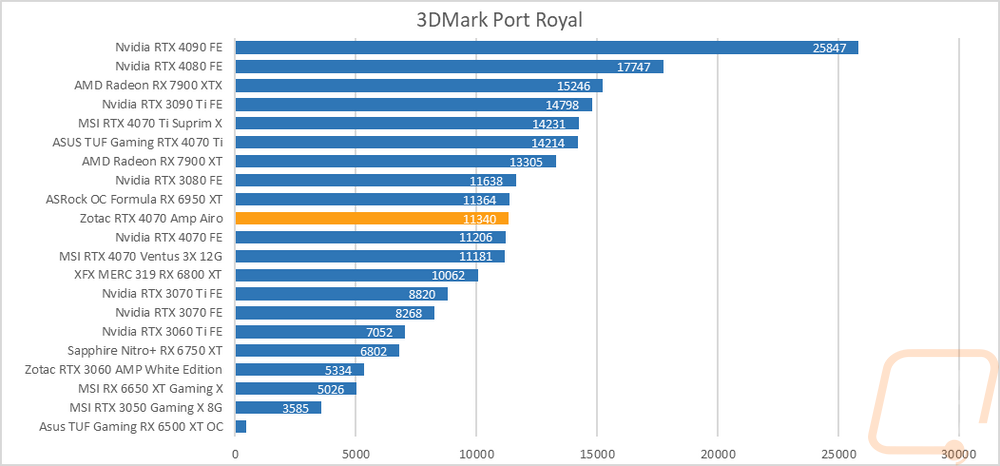The width and height of the screenshot is (1000, 466).
Task: Click the bar value 10062
Action: coord(450,276)
